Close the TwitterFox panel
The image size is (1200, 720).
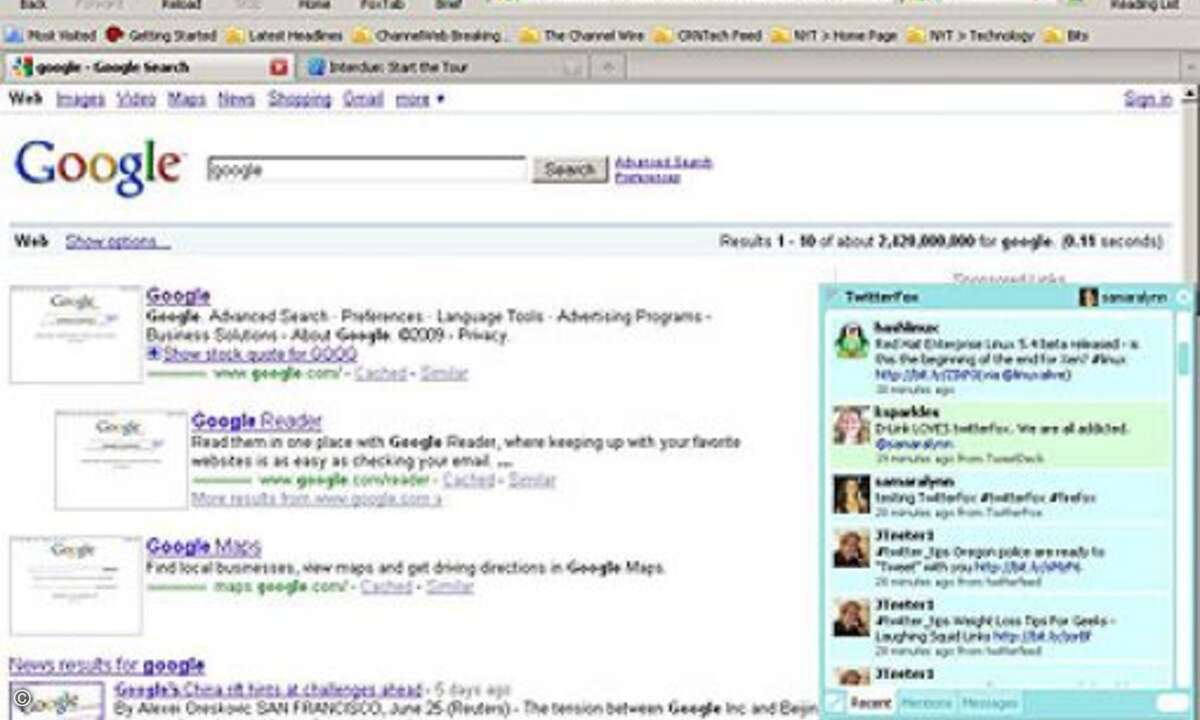point(1184,296)
